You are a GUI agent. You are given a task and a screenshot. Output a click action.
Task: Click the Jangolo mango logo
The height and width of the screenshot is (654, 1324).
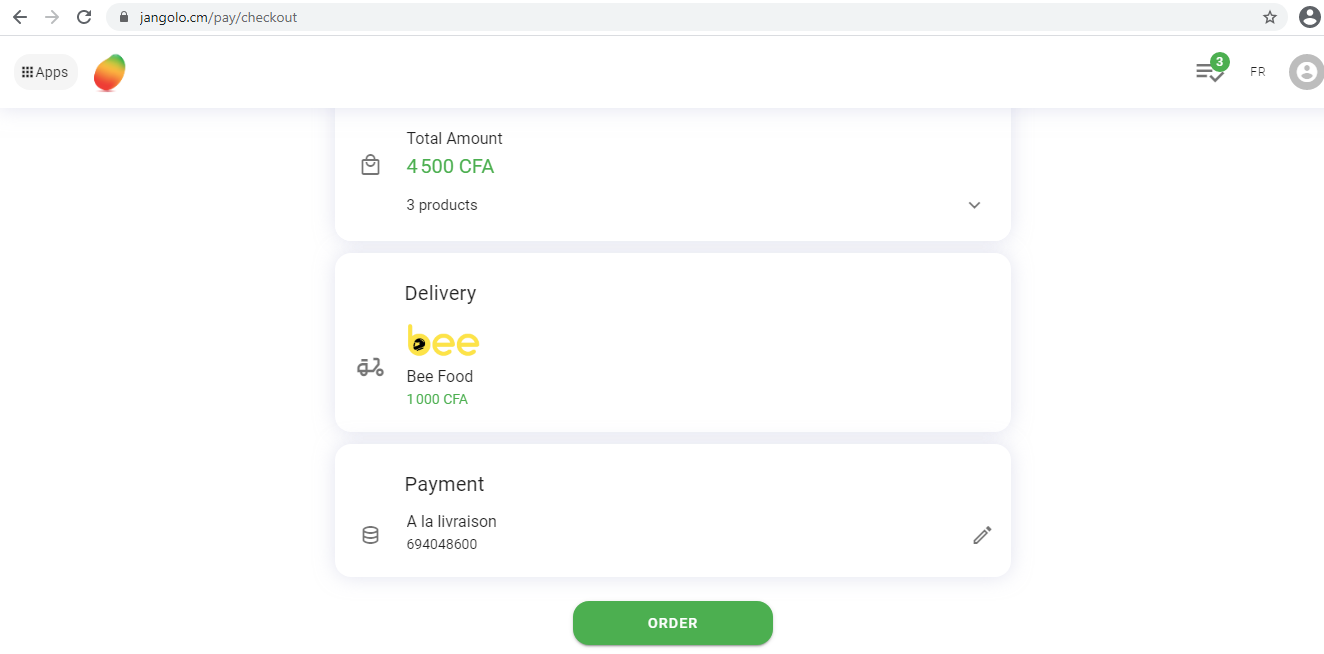(x=109, y=72)
